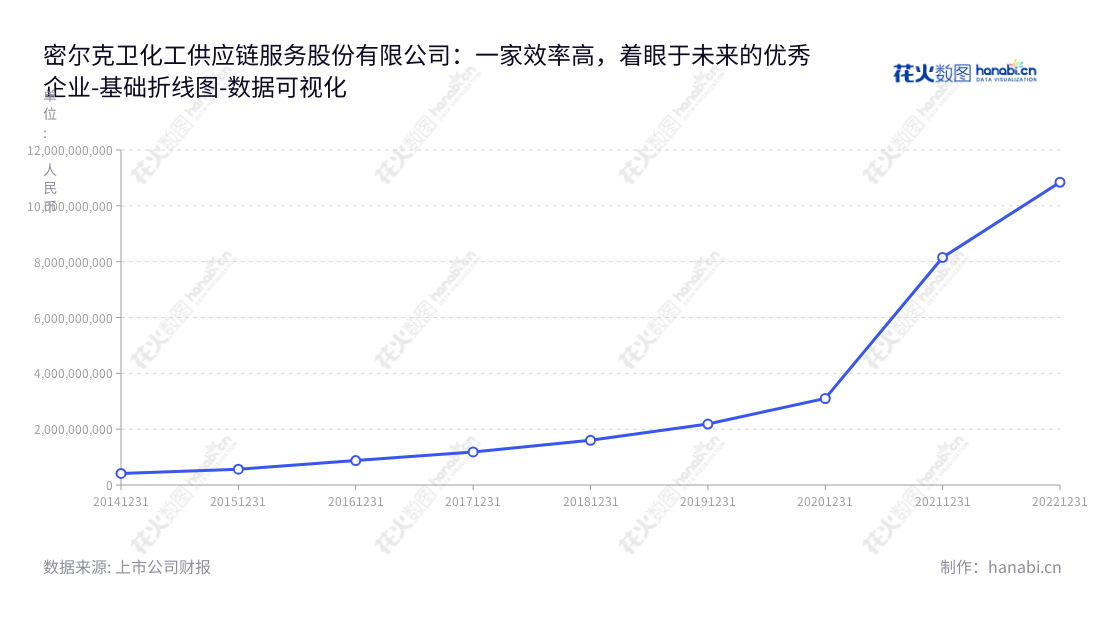Click the x-axis label 20171231
The width and height of the screenshot is (1100, 620).
473,501
